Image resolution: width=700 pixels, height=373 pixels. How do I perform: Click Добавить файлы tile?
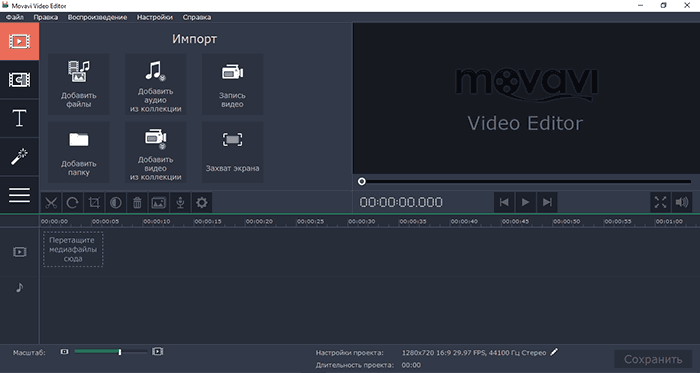pyautogui.click(x=79, y=84)
